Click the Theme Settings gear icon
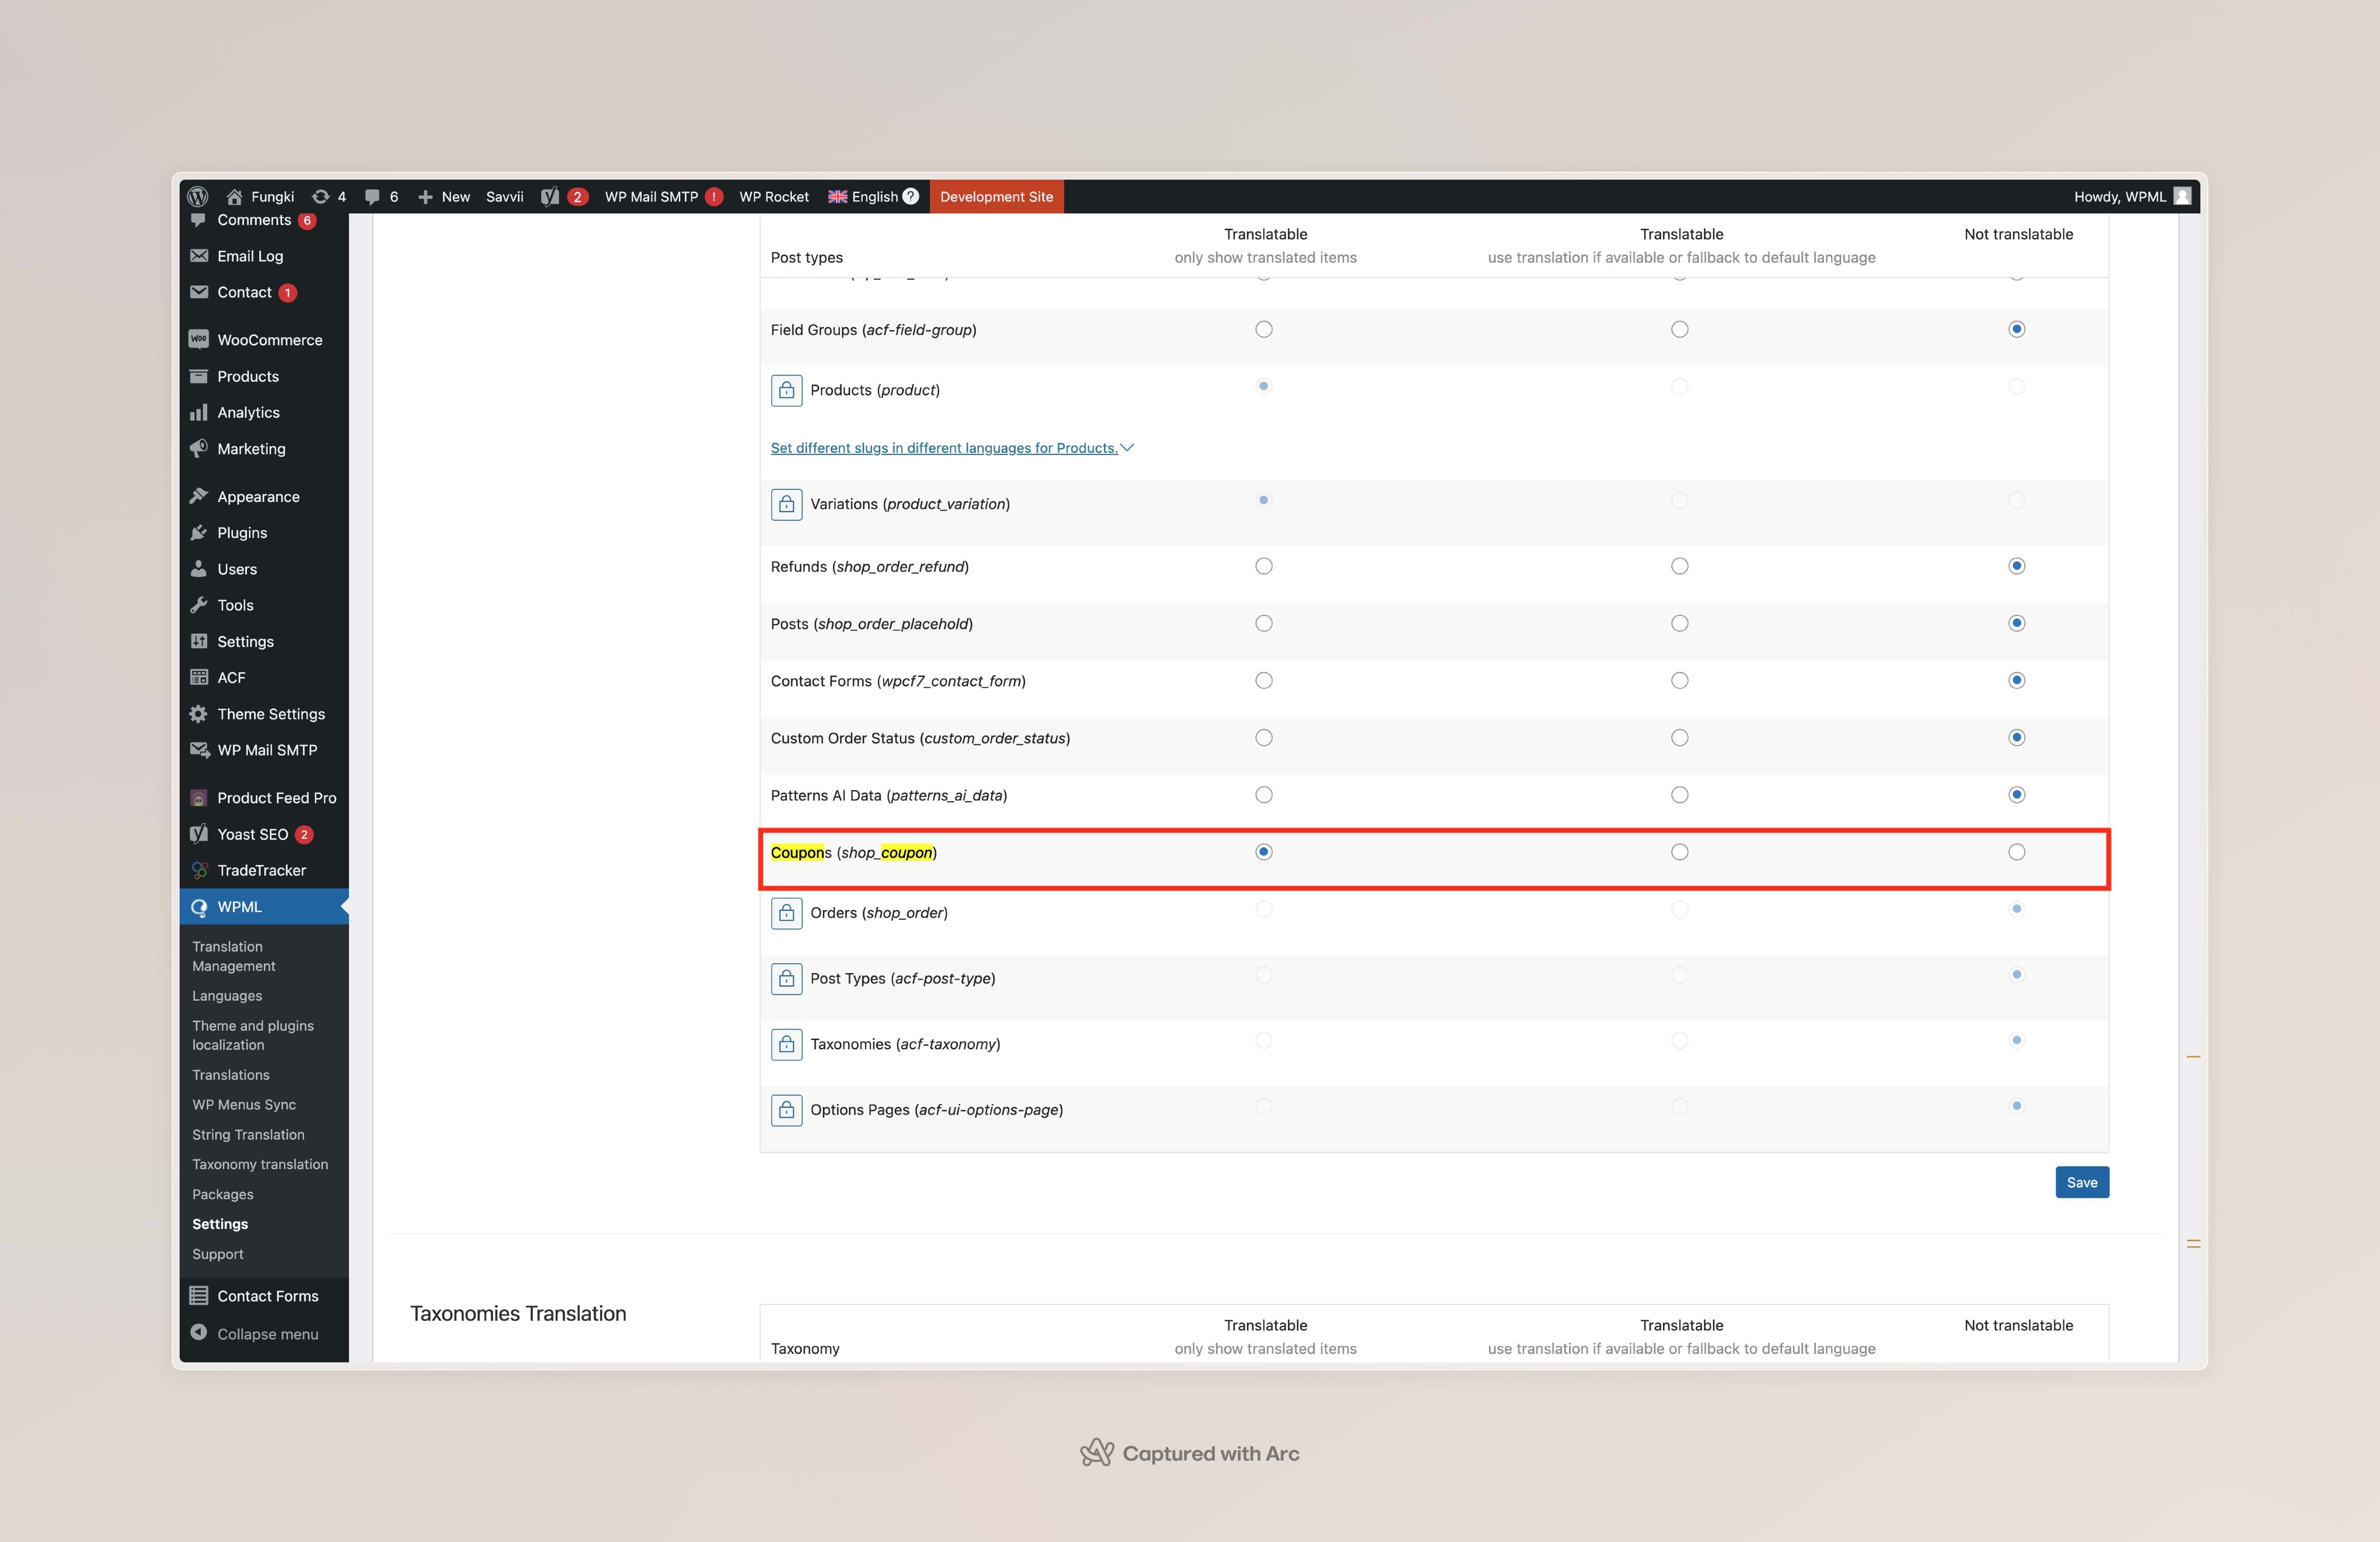This screenshot has height=1542, width=2380. click(x=199, y=714)
